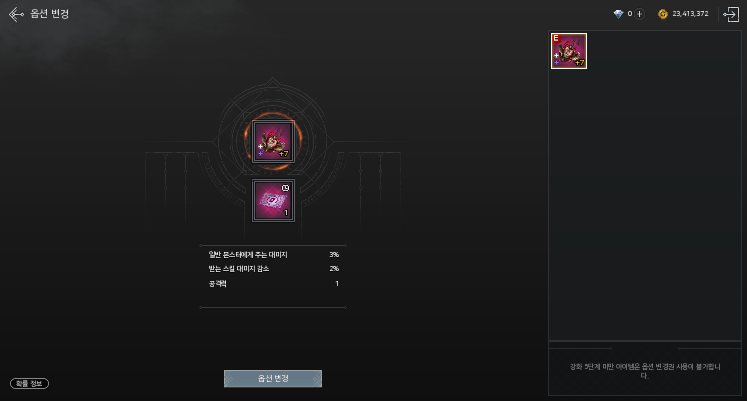The width and height of the screenshot is (747, 401).
Task: Click the diamond count showing 0
Action: pyautogui.click(x=629, y=14)
